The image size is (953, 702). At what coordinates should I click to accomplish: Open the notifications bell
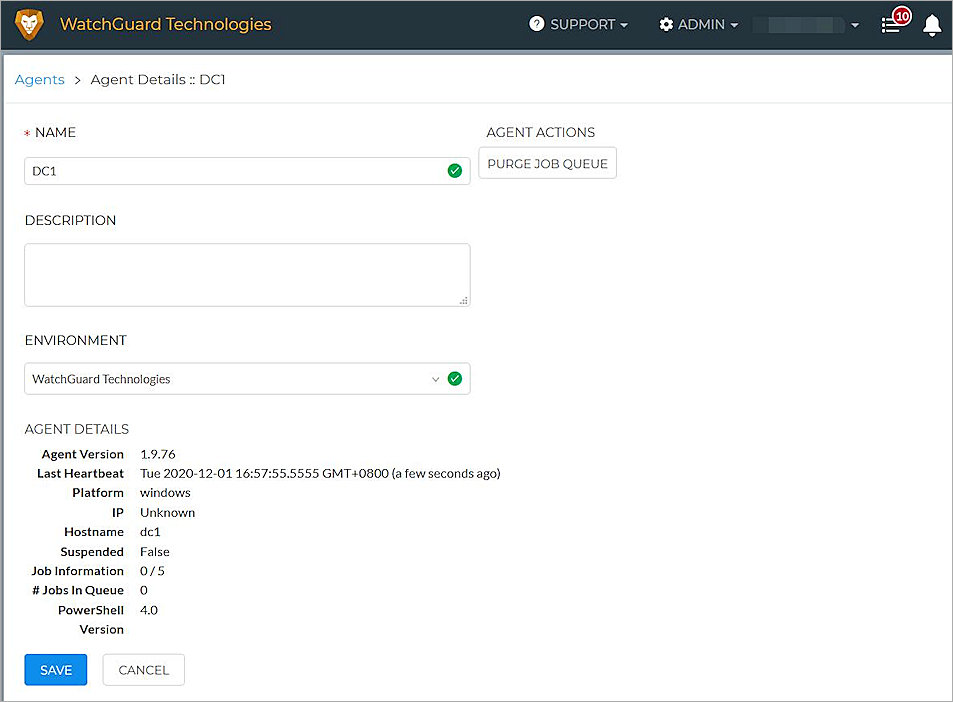tap(932, 25)
